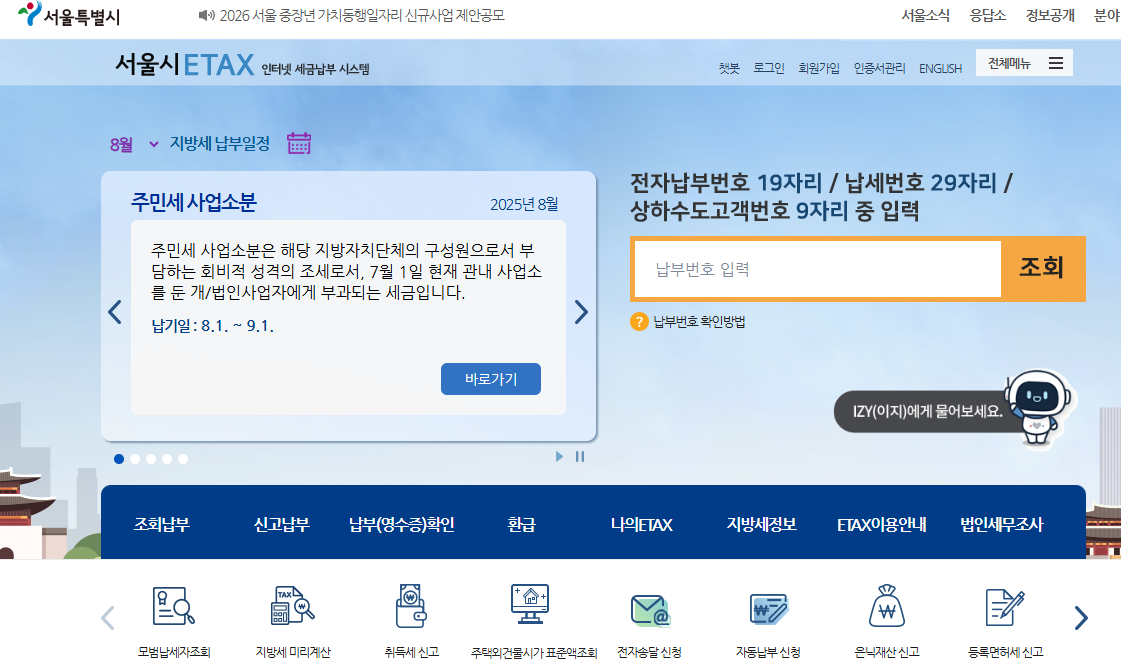The image size is (1121, 663).
Task: Click the 서울특별시 logo
Action: (x=69, y=14)
